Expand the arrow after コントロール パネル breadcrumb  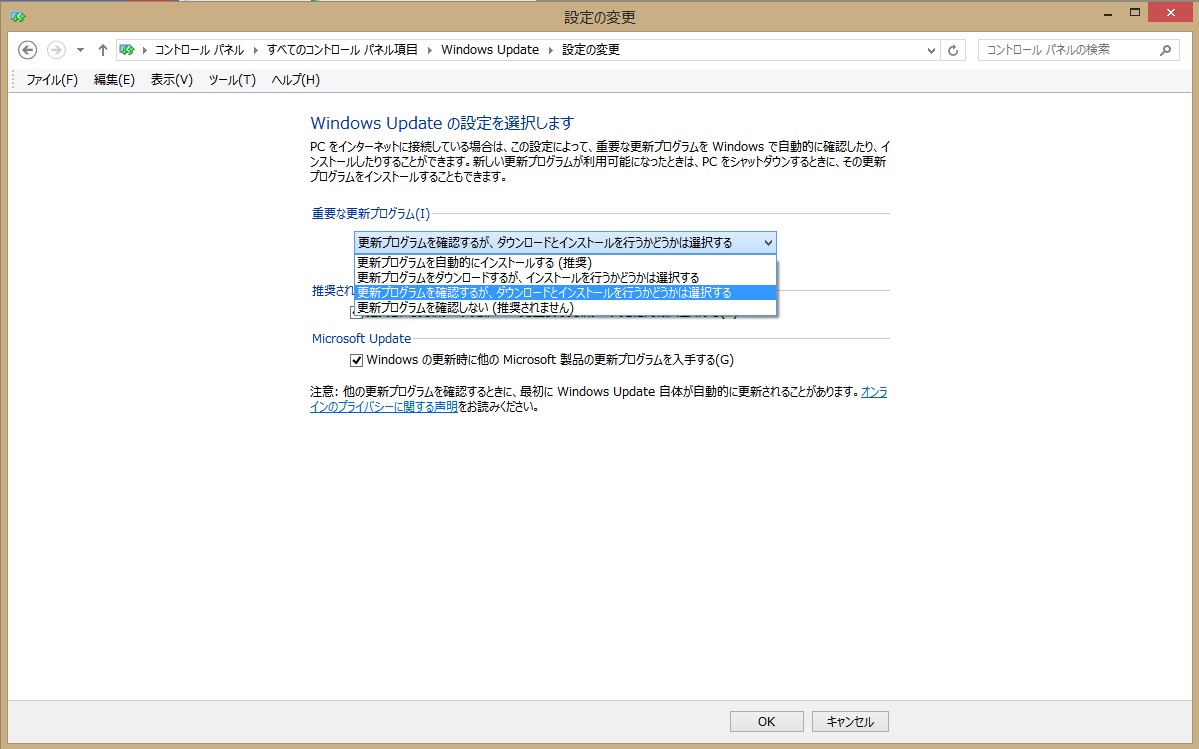point(255,50)
